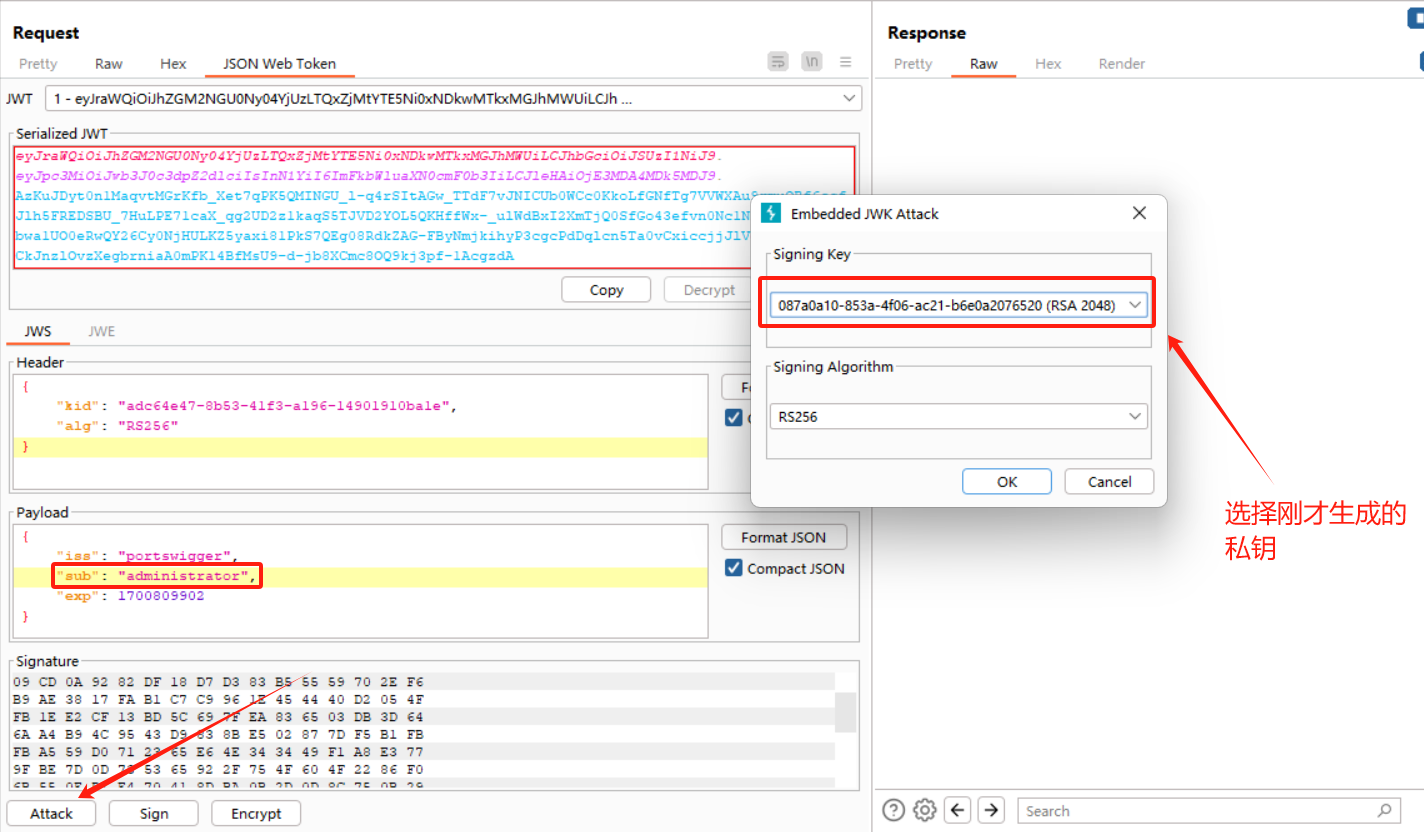
Task: Click the Request panel heading
Action: click(46, 33)
